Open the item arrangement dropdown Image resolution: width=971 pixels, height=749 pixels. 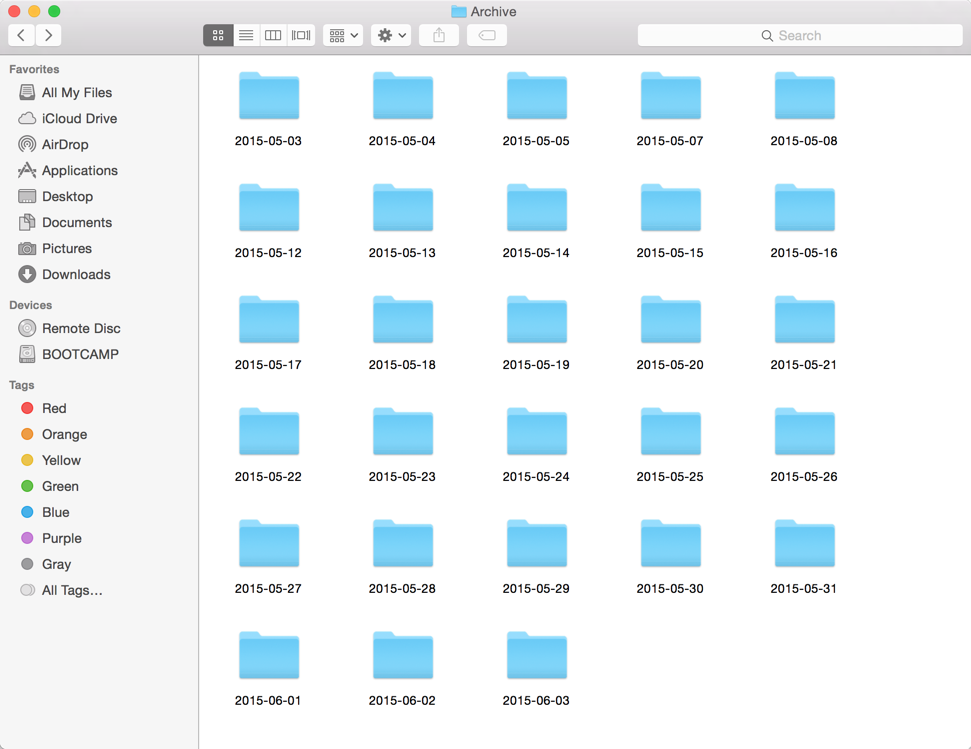click(343, 35)
